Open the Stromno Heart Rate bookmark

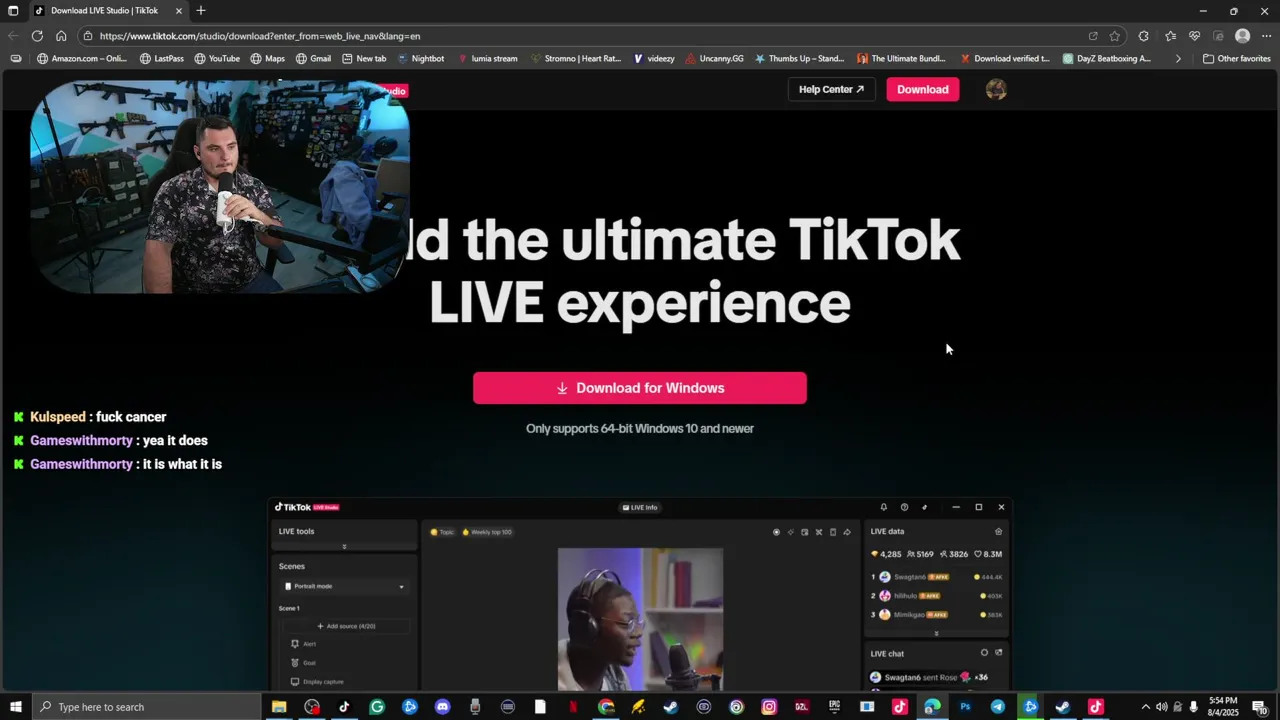[575, 59]
